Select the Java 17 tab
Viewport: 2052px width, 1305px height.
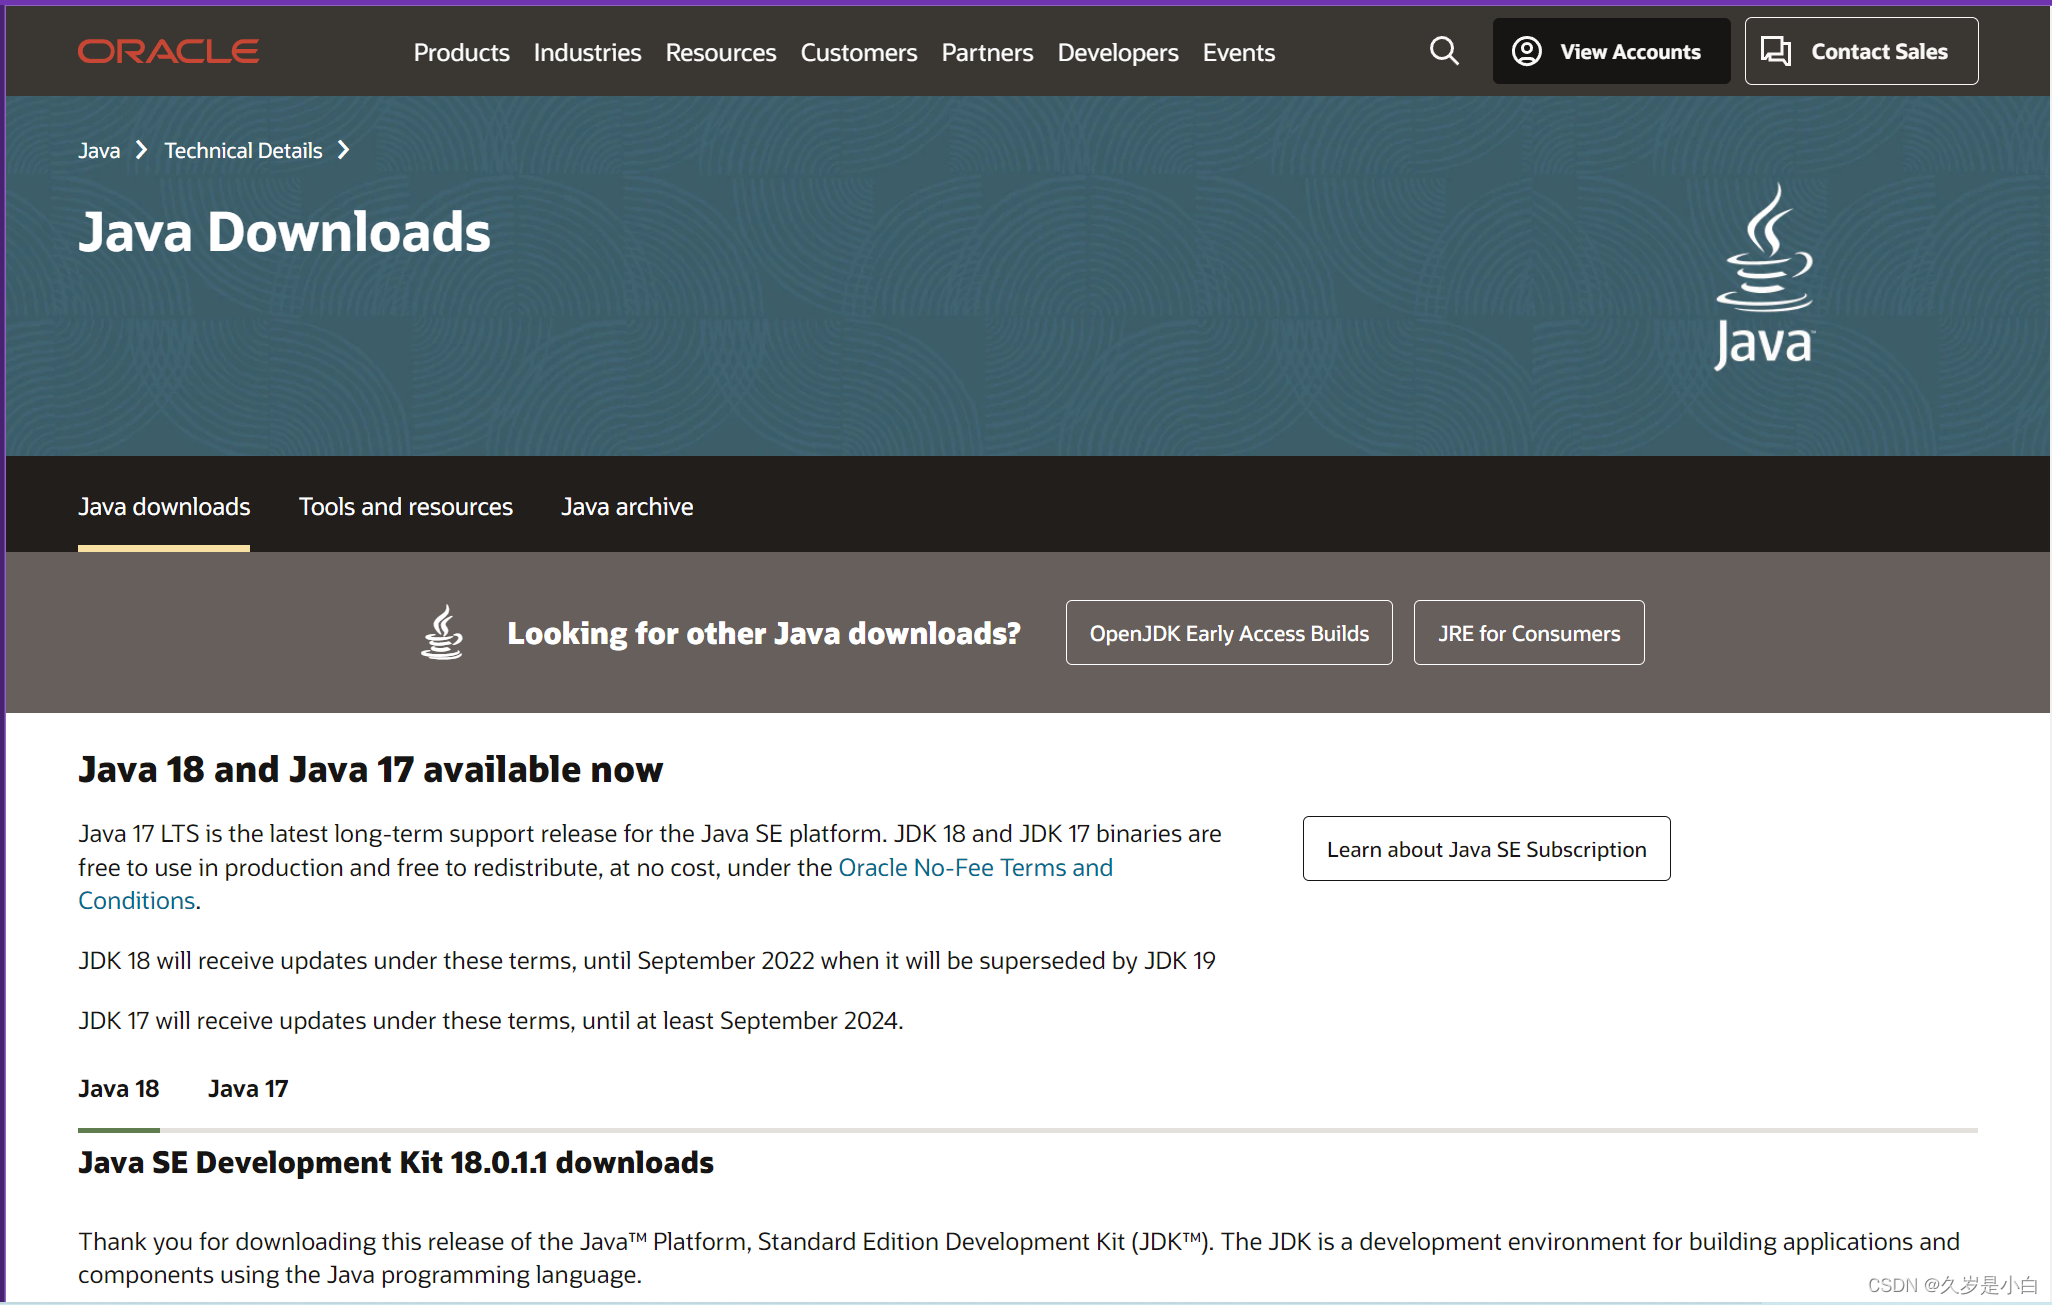point(248,1088)
